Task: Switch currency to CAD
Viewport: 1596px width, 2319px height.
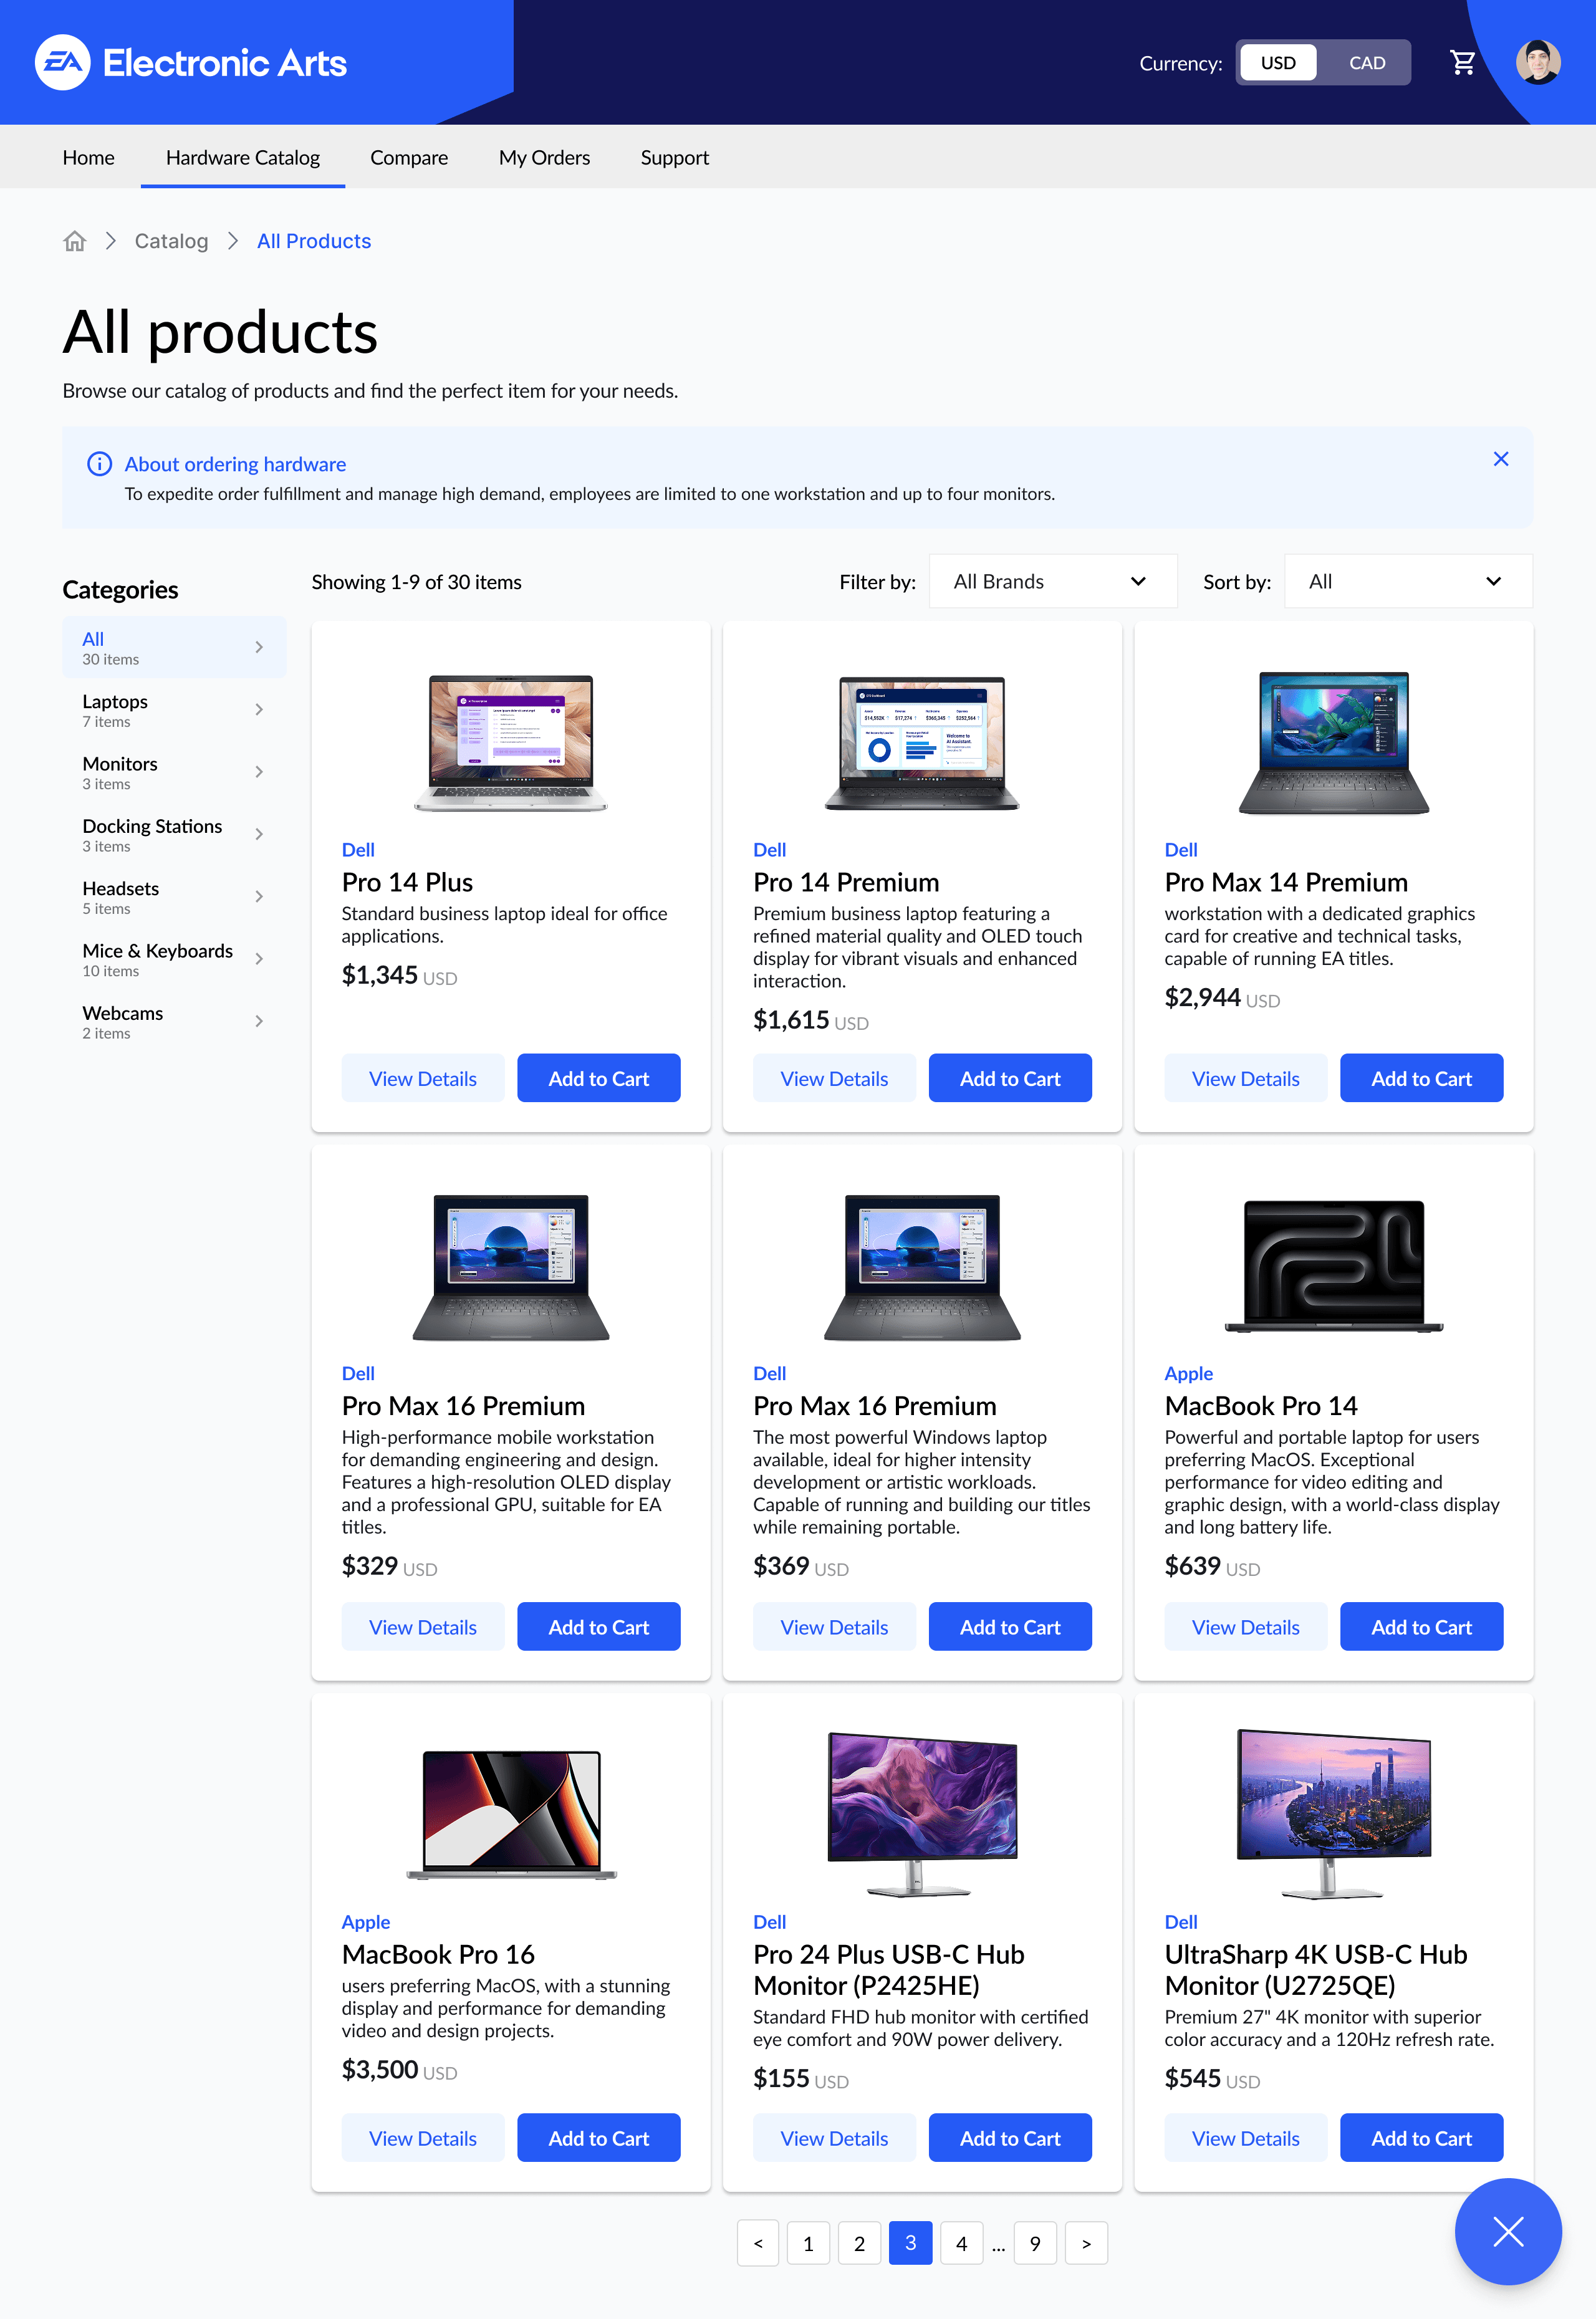Action: pos(1366,63)
